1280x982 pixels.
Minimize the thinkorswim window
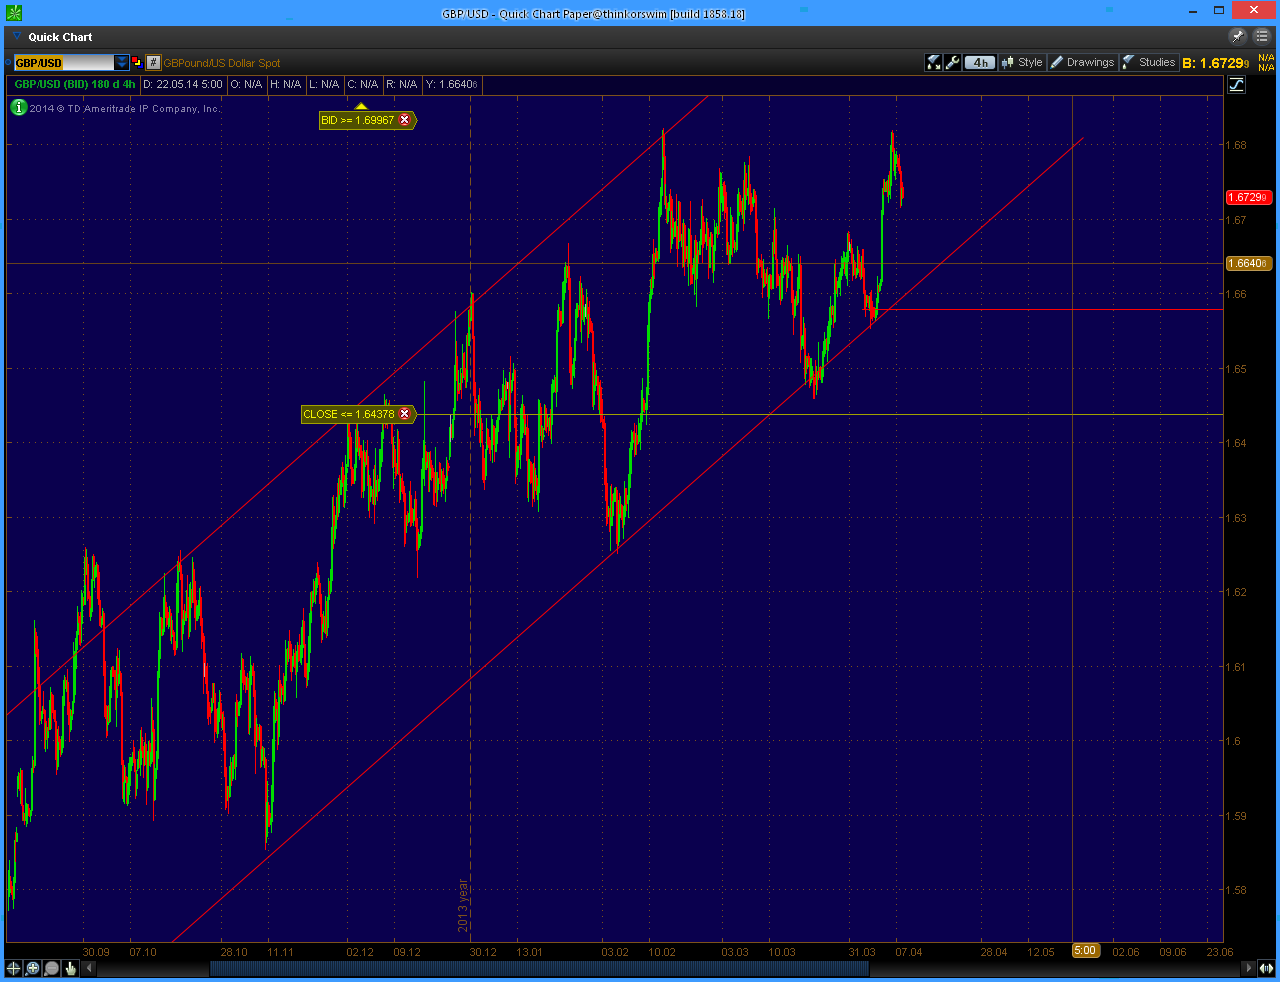pos(1192,10)
